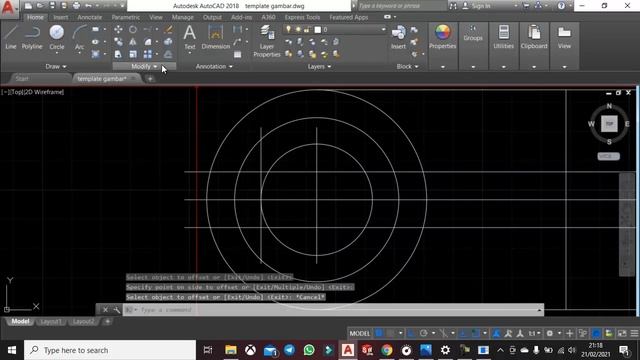Open the Insert ribbon tab
Viewport: 640px width, 360px height.
tap(61, 17)
